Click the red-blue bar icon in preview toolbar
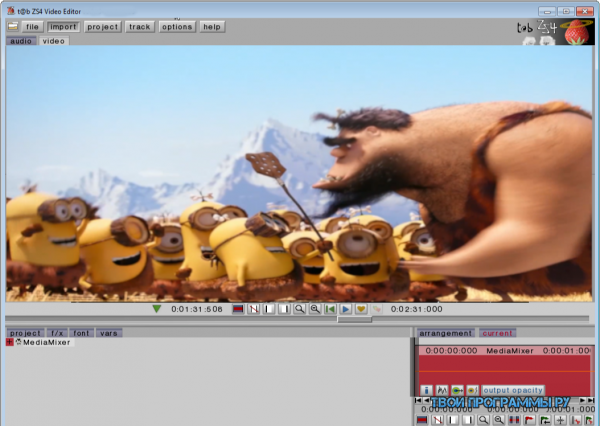Viewport: 600px width, 426px height. tap(238, 309)
